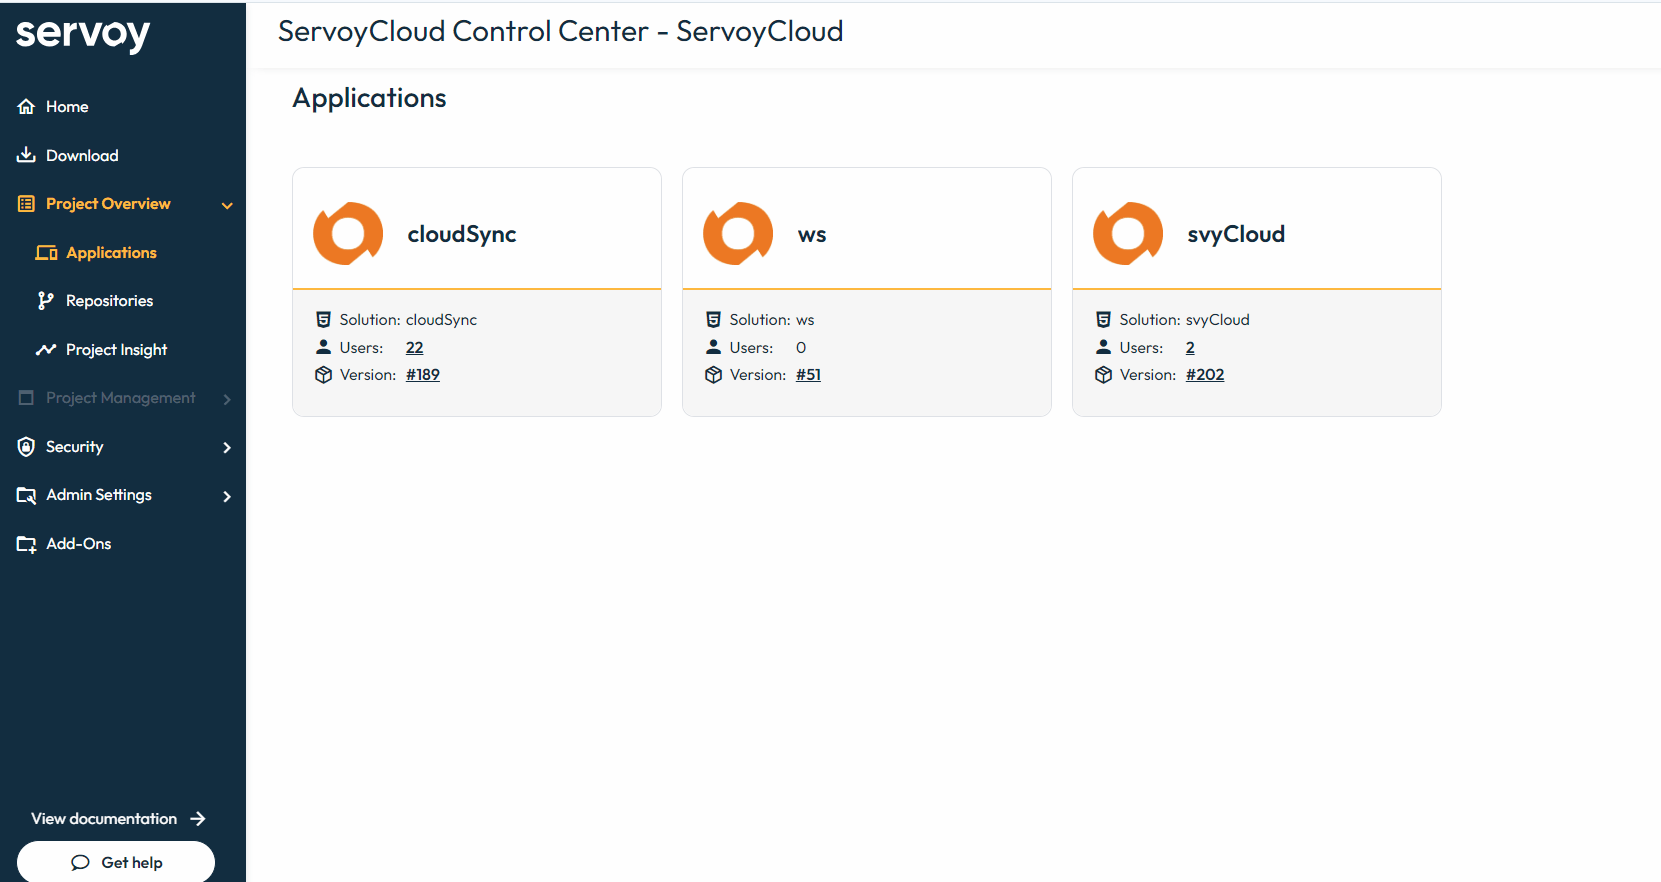This screenshot has height=882, width=1661.
Task: Click the svyCloud orange application logo
Action: point(1128,234)
